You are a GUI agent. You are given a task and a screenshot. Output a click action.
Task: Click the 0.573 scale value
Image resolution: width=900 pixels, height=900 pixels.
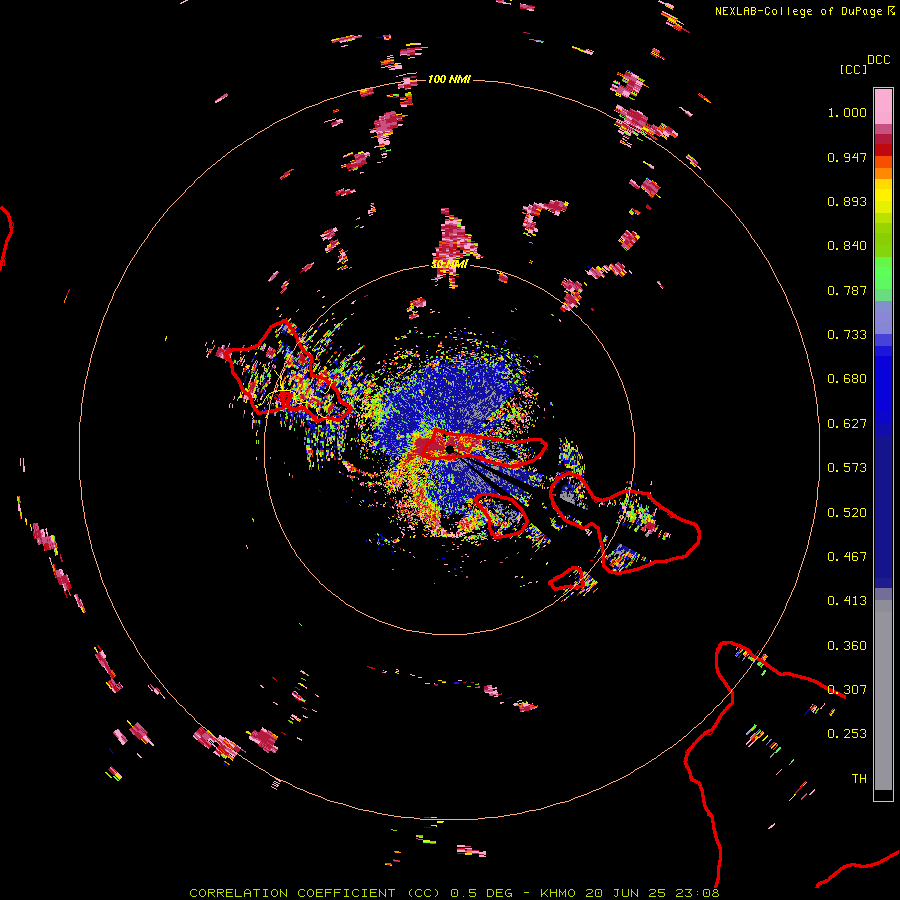click(847, 468)
